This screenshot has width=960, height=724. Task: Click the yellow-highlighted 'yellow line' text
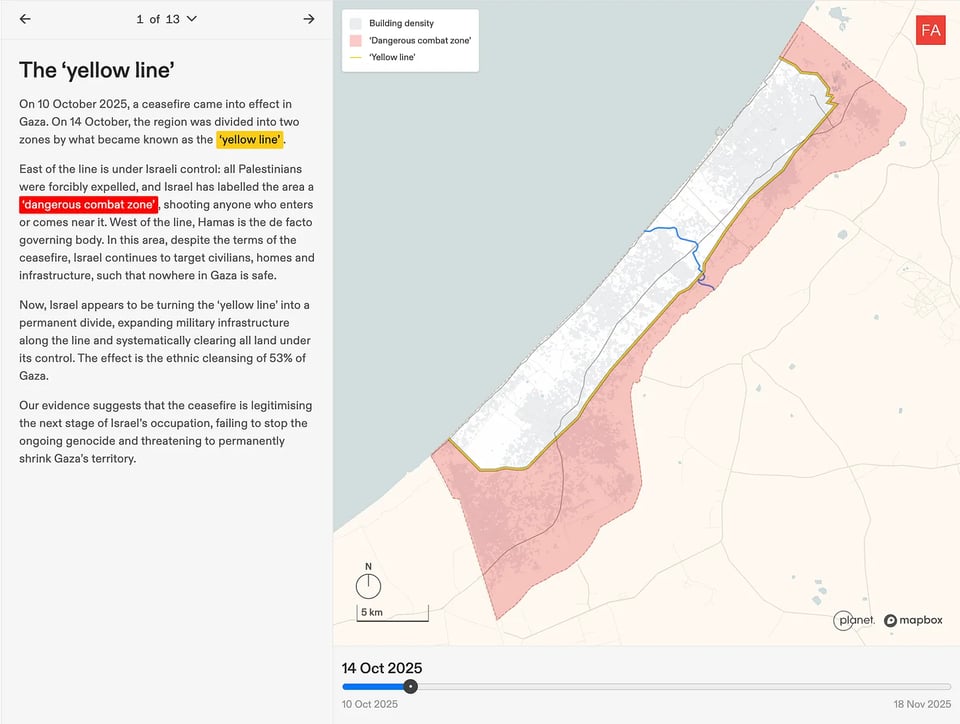[250, 139]
